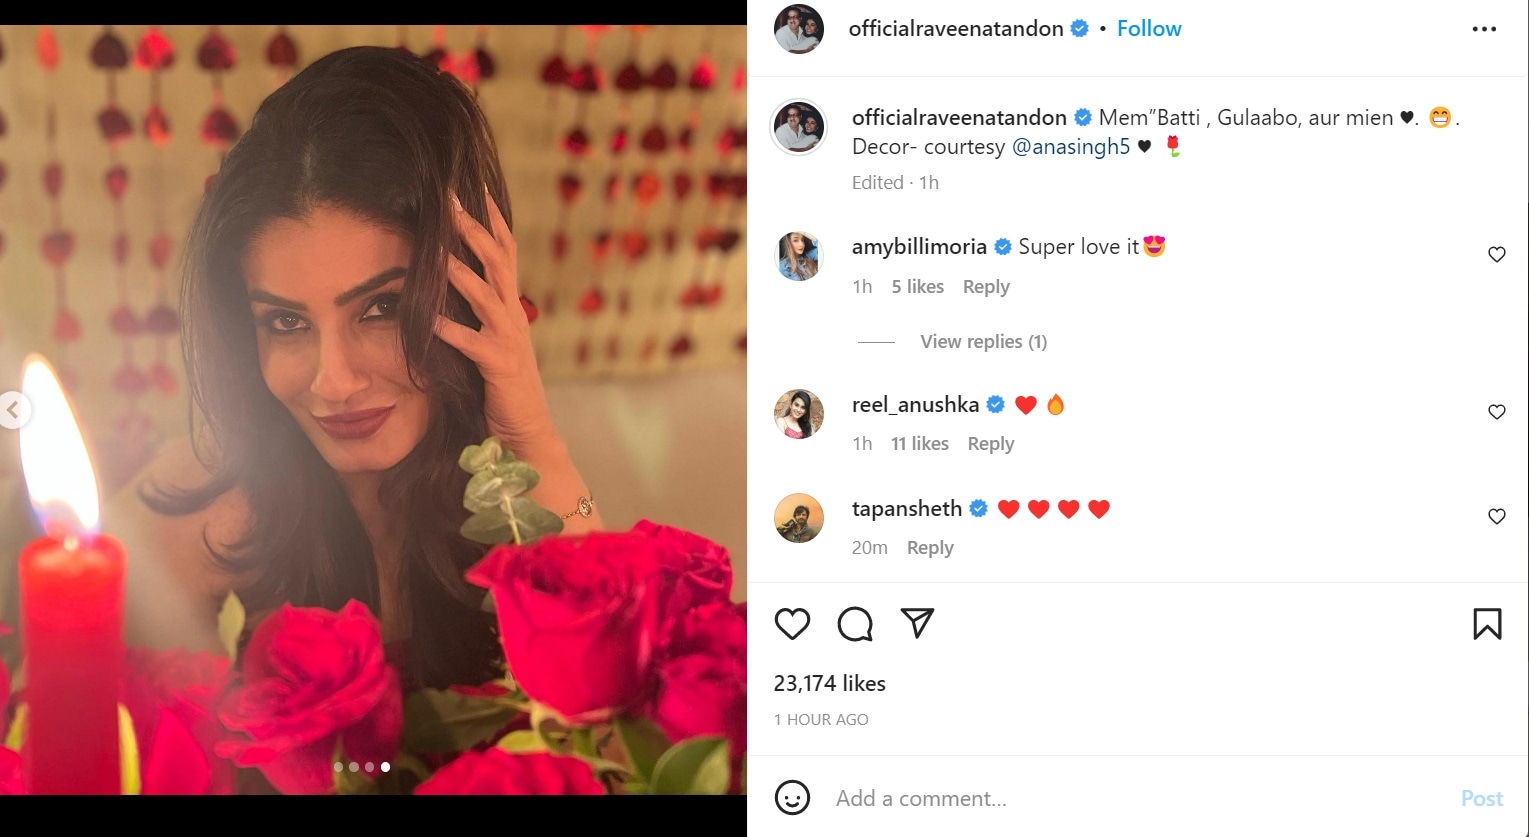Save post with the bookmark icon

(1487, 624)
